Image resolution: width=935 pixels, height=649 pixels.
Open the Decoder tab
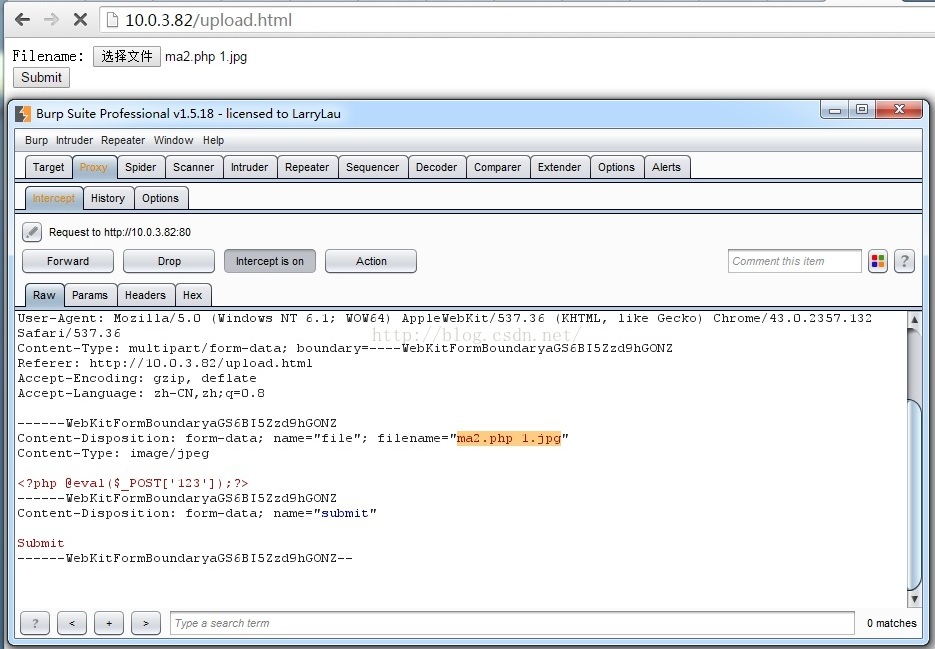[436, 168]
